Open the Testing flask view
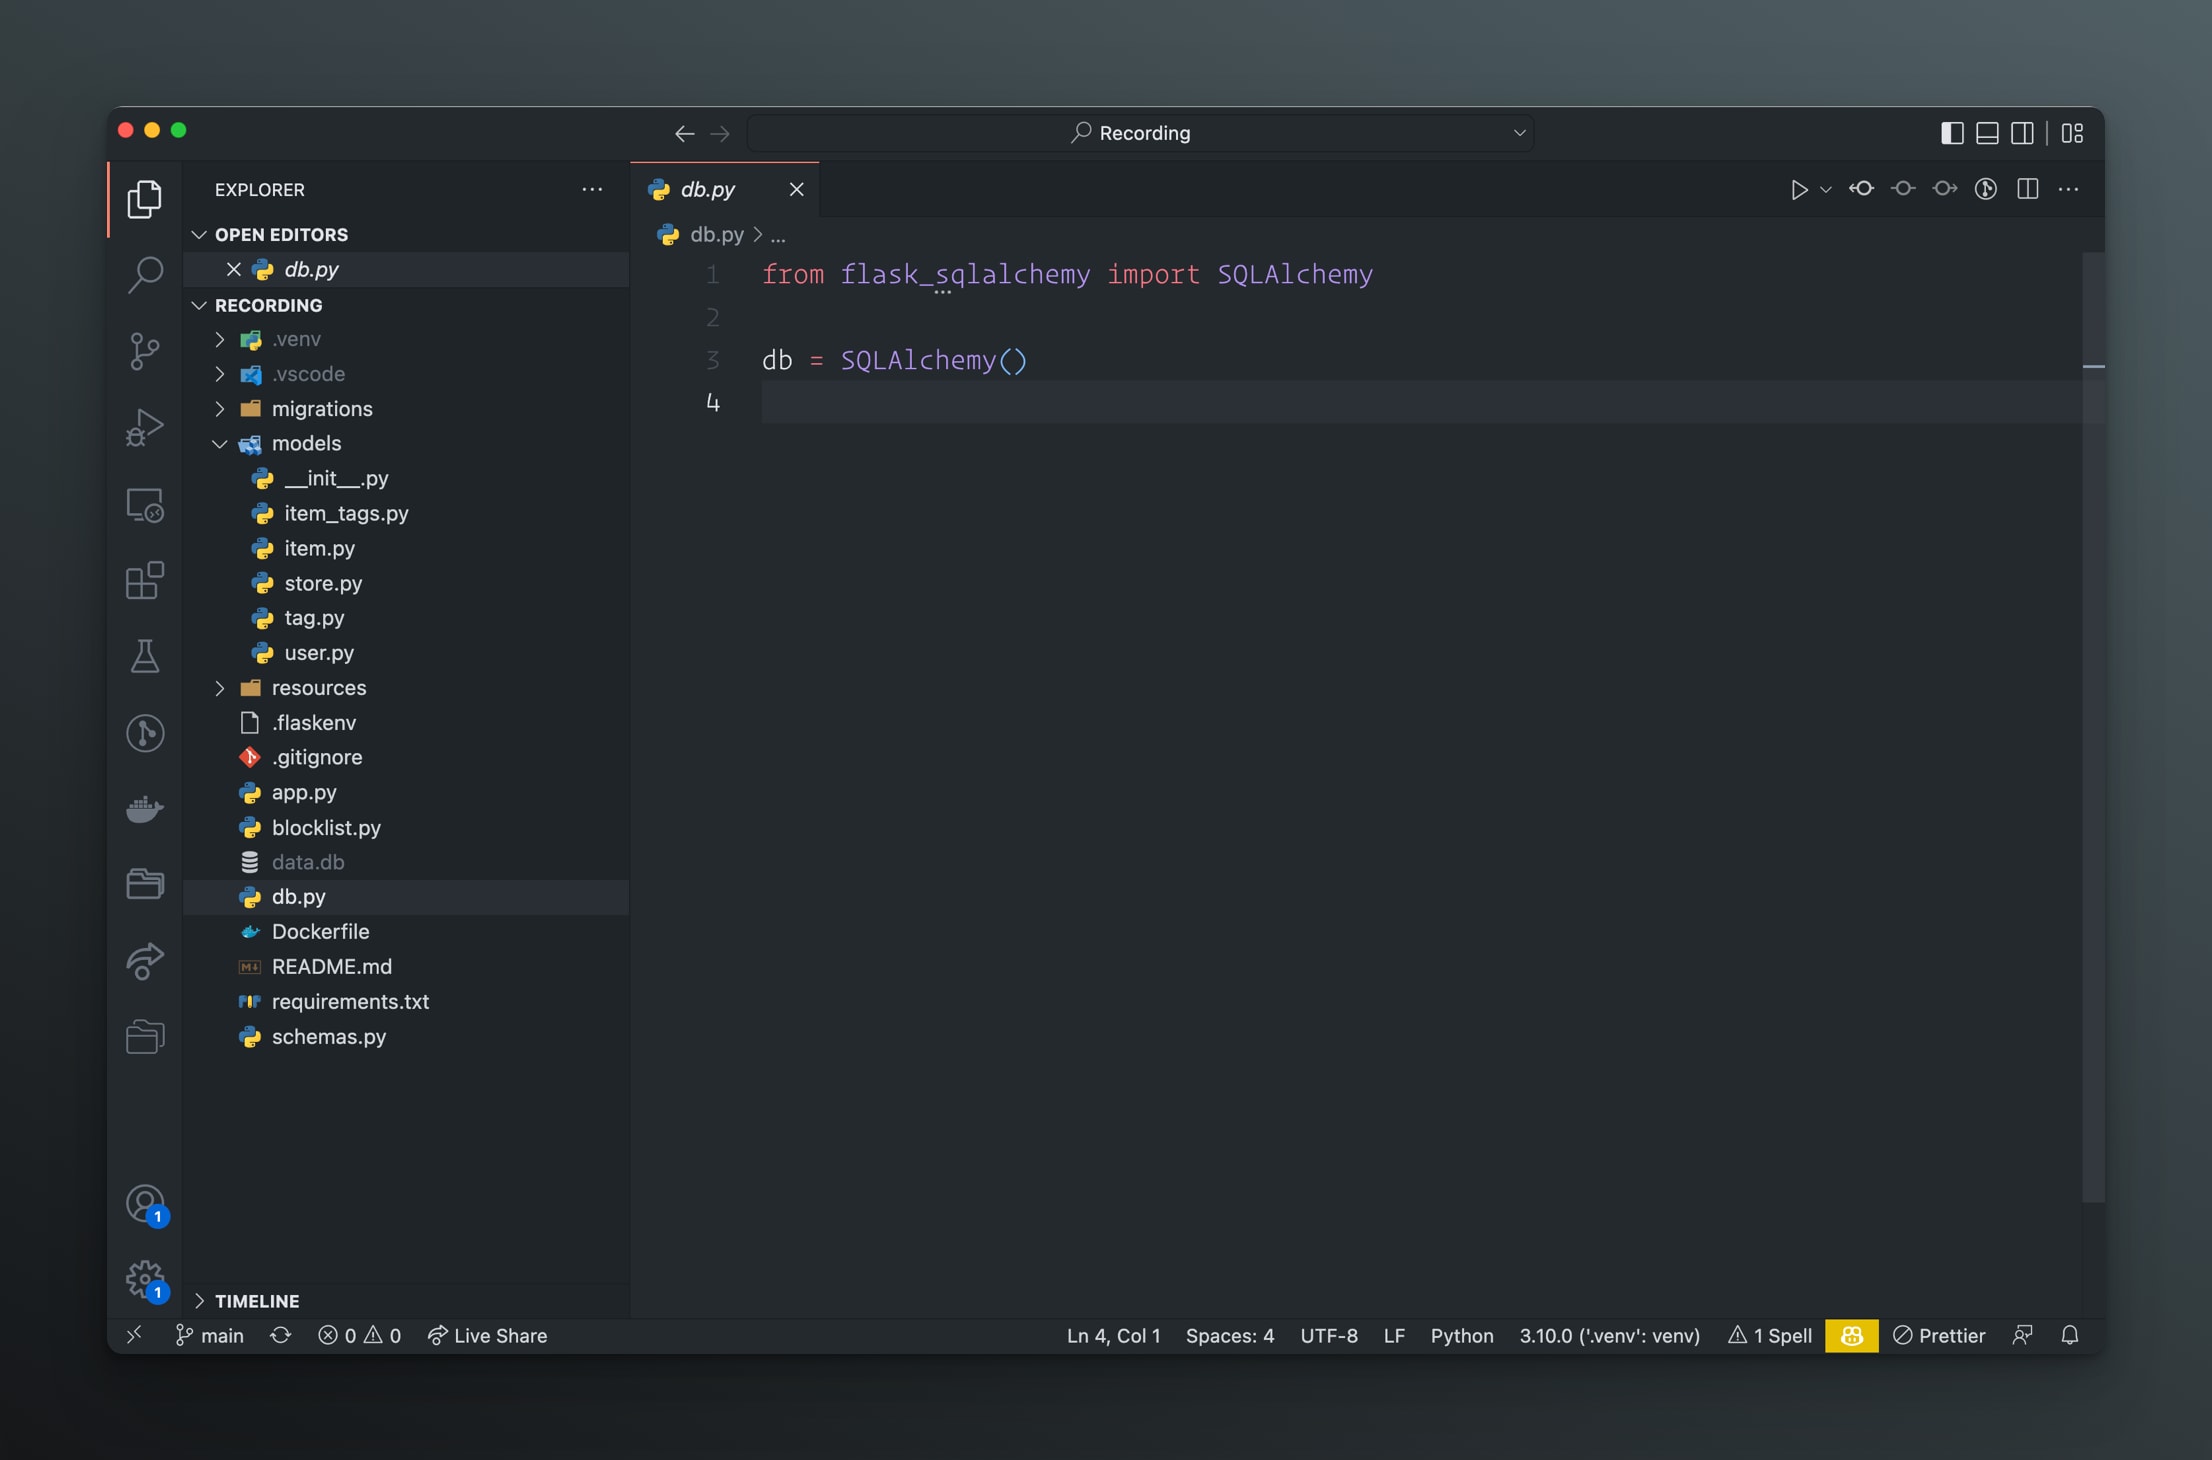Image resolution: width=2212 pixels, height=1460 pixels. (145, 656)
